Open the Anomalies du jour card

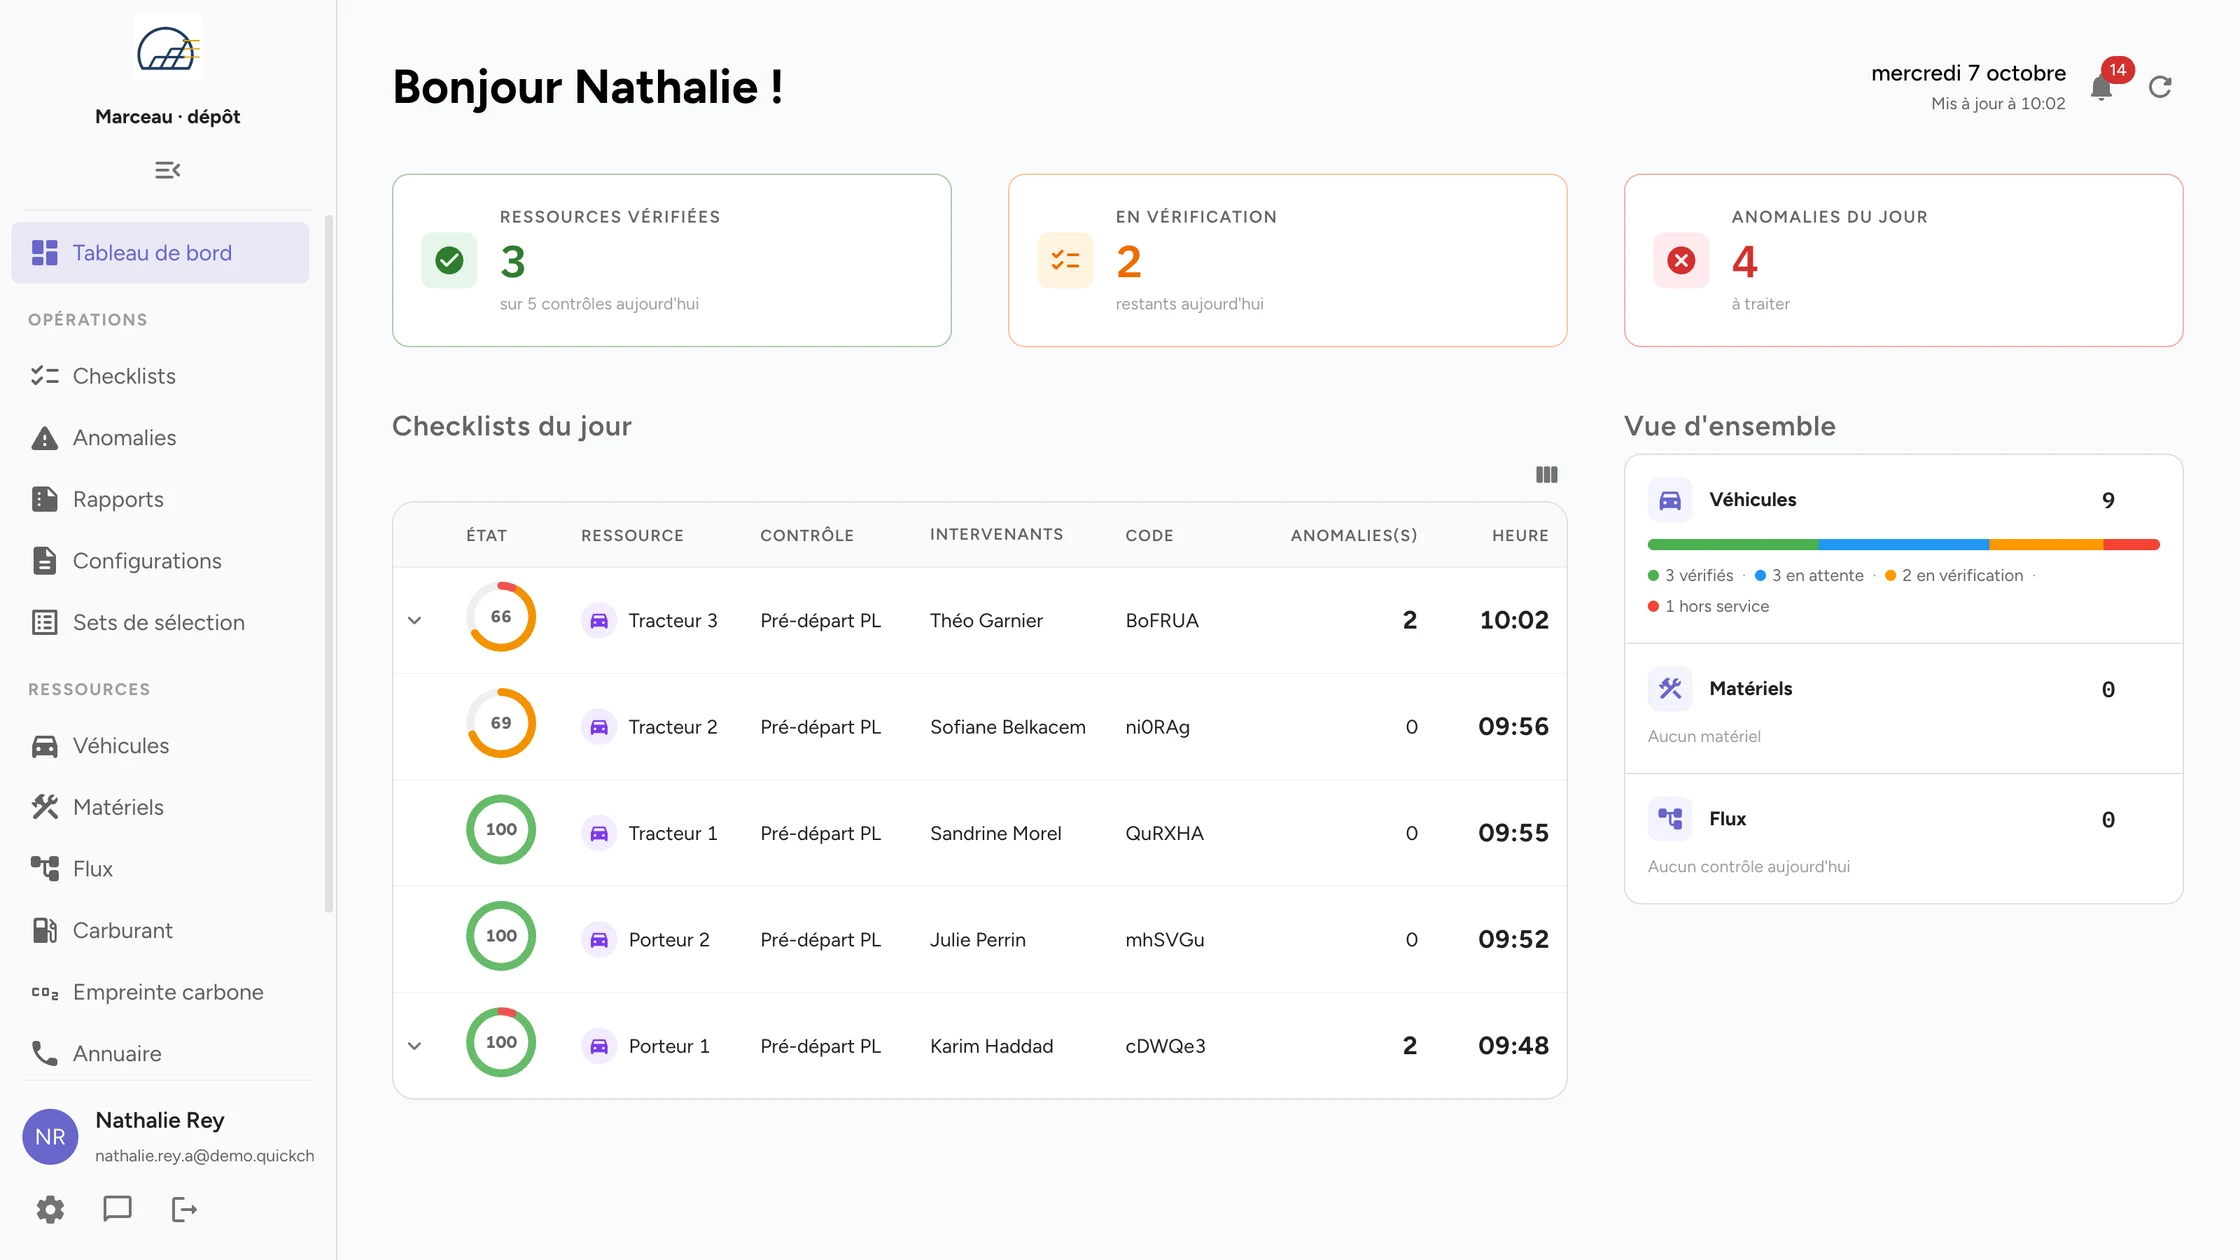[1904, 260]
